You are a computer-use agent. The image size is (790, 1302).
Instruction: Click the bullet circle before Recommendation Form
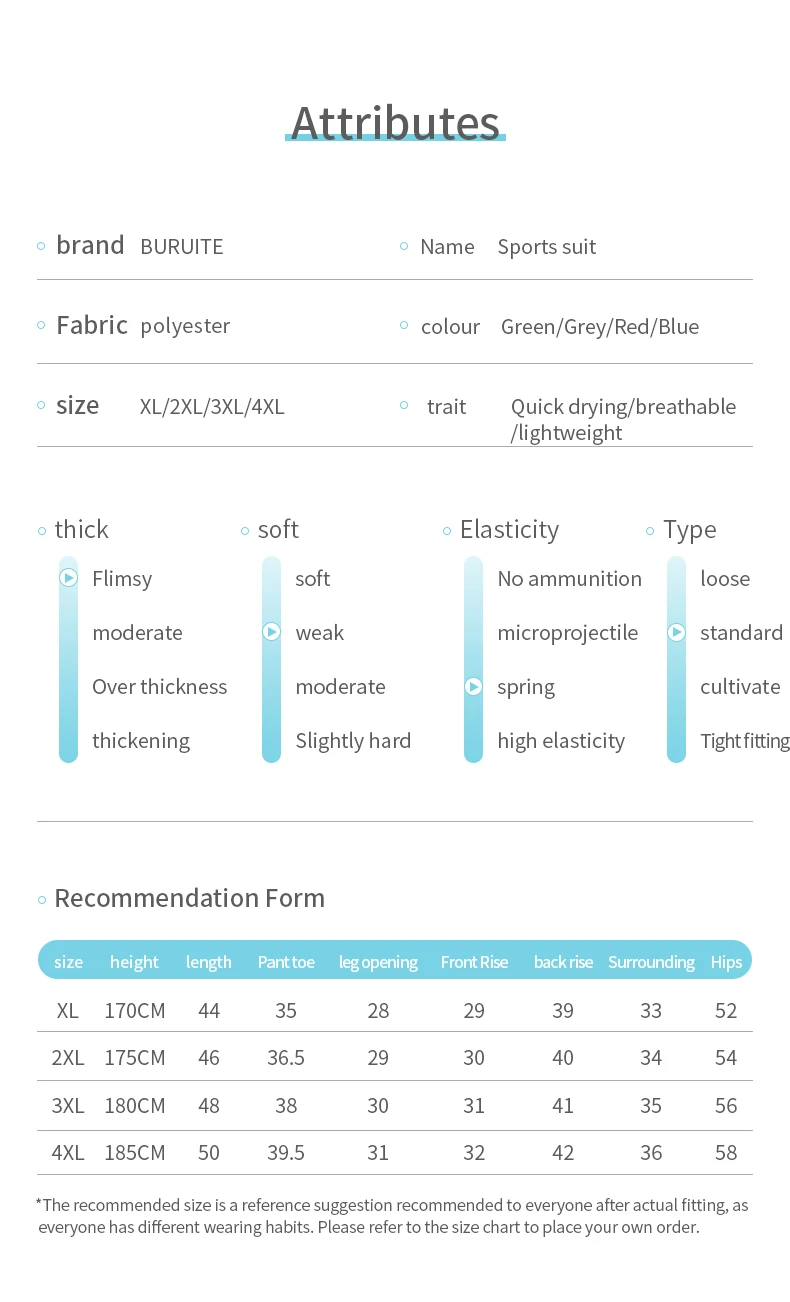point(42,900)
